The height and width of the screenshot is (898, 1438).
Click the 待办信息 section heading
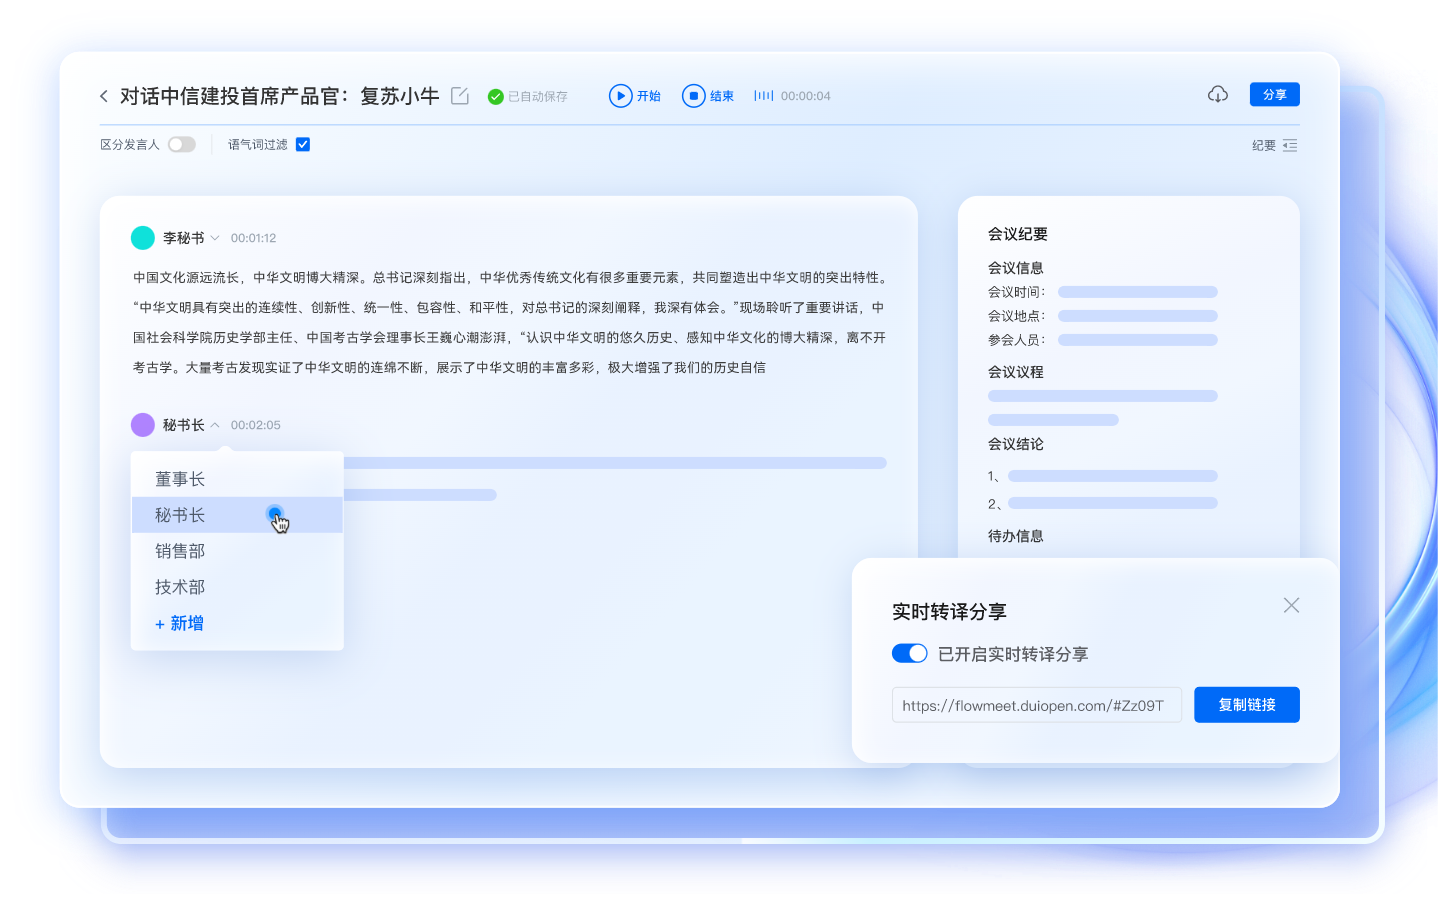(1016, 536)
